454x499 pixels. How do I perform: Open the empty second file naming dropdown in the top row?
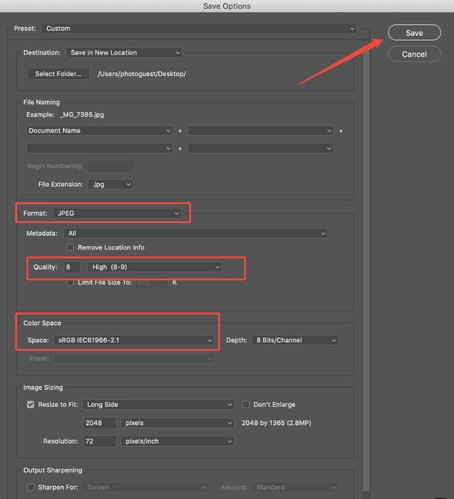pyautogui.click(x=260, y=130)
